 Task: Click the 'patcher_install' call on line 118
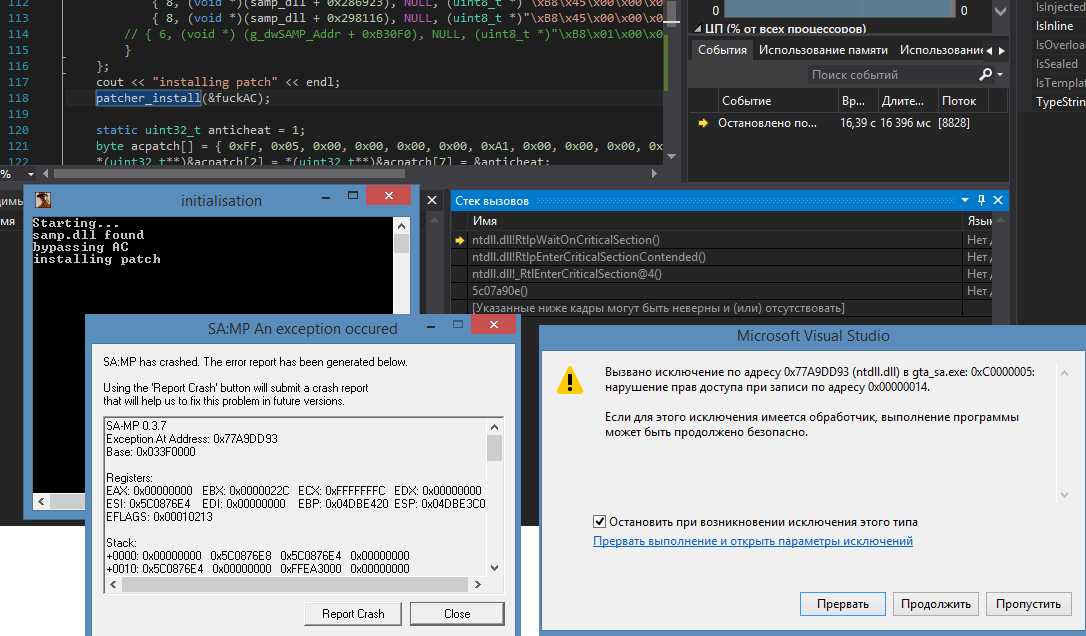coord(148,98)
